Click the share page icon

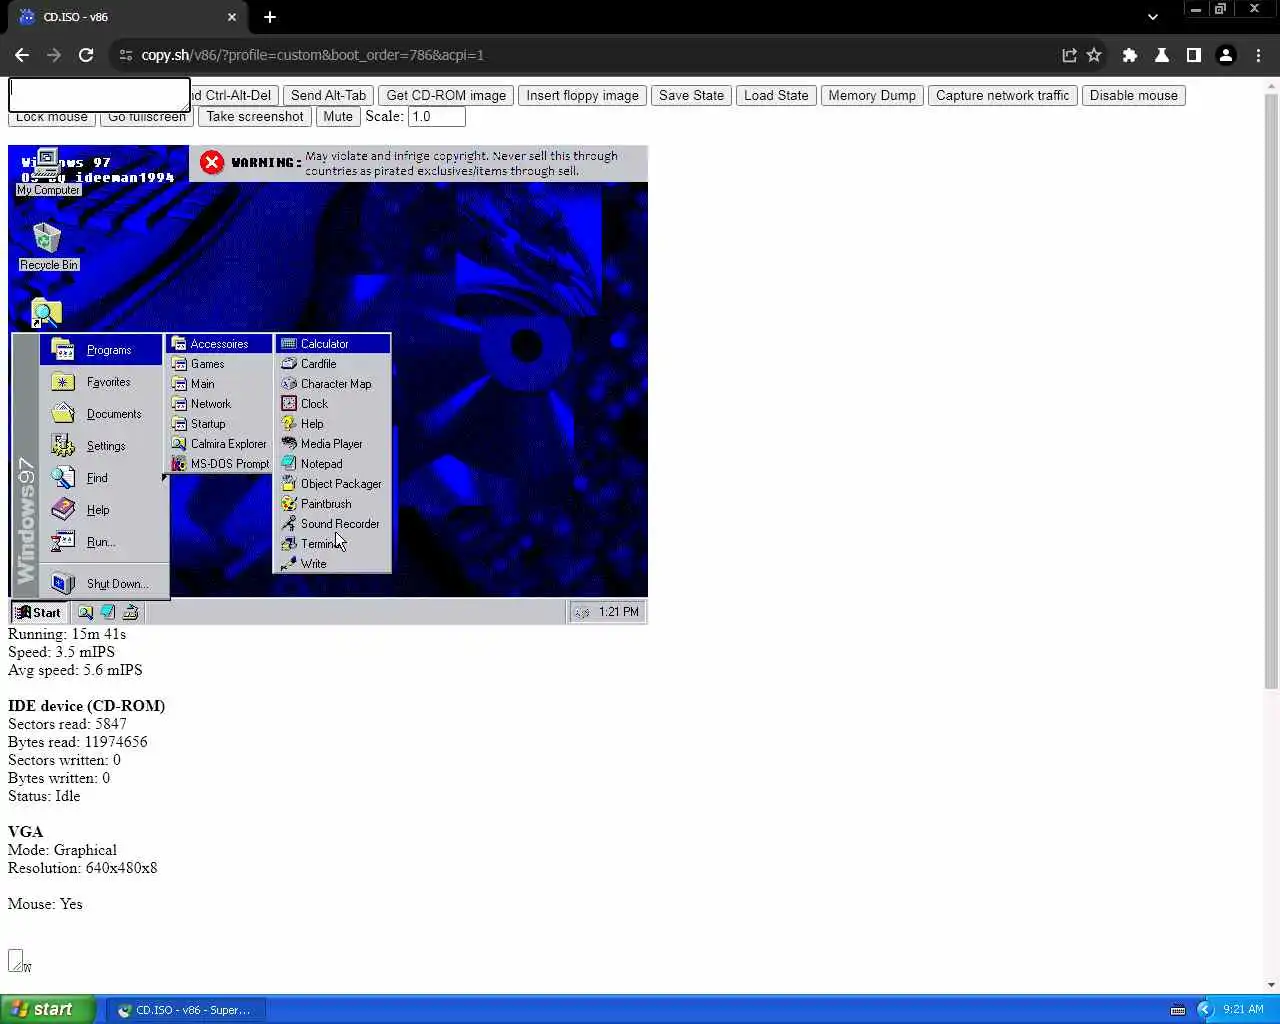[x=1069, y=55]
